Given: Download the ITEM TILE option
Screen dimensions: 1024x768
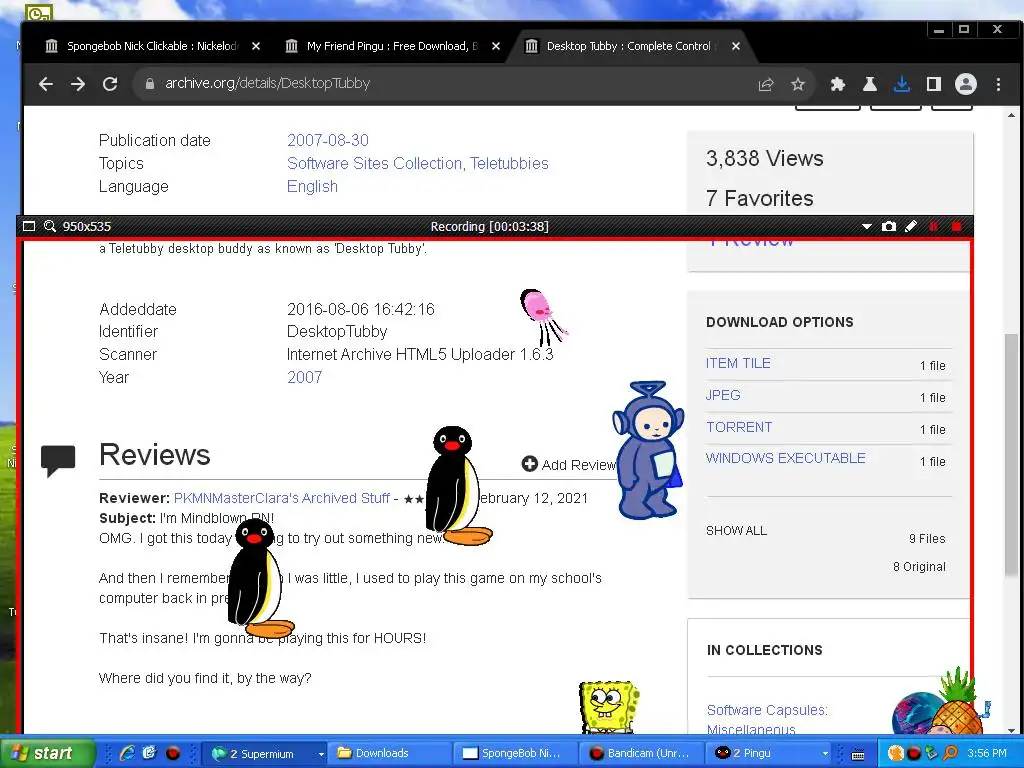Looking at the screenshot, I should (x=738, y=363).
